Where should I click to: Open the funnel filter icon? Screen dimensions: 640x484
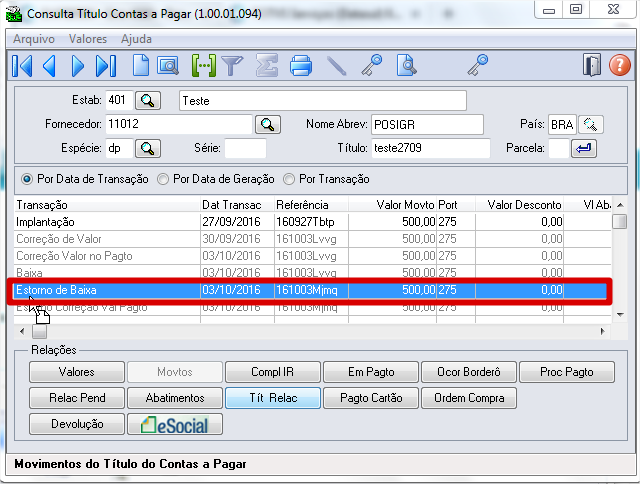tap(232, 66)
